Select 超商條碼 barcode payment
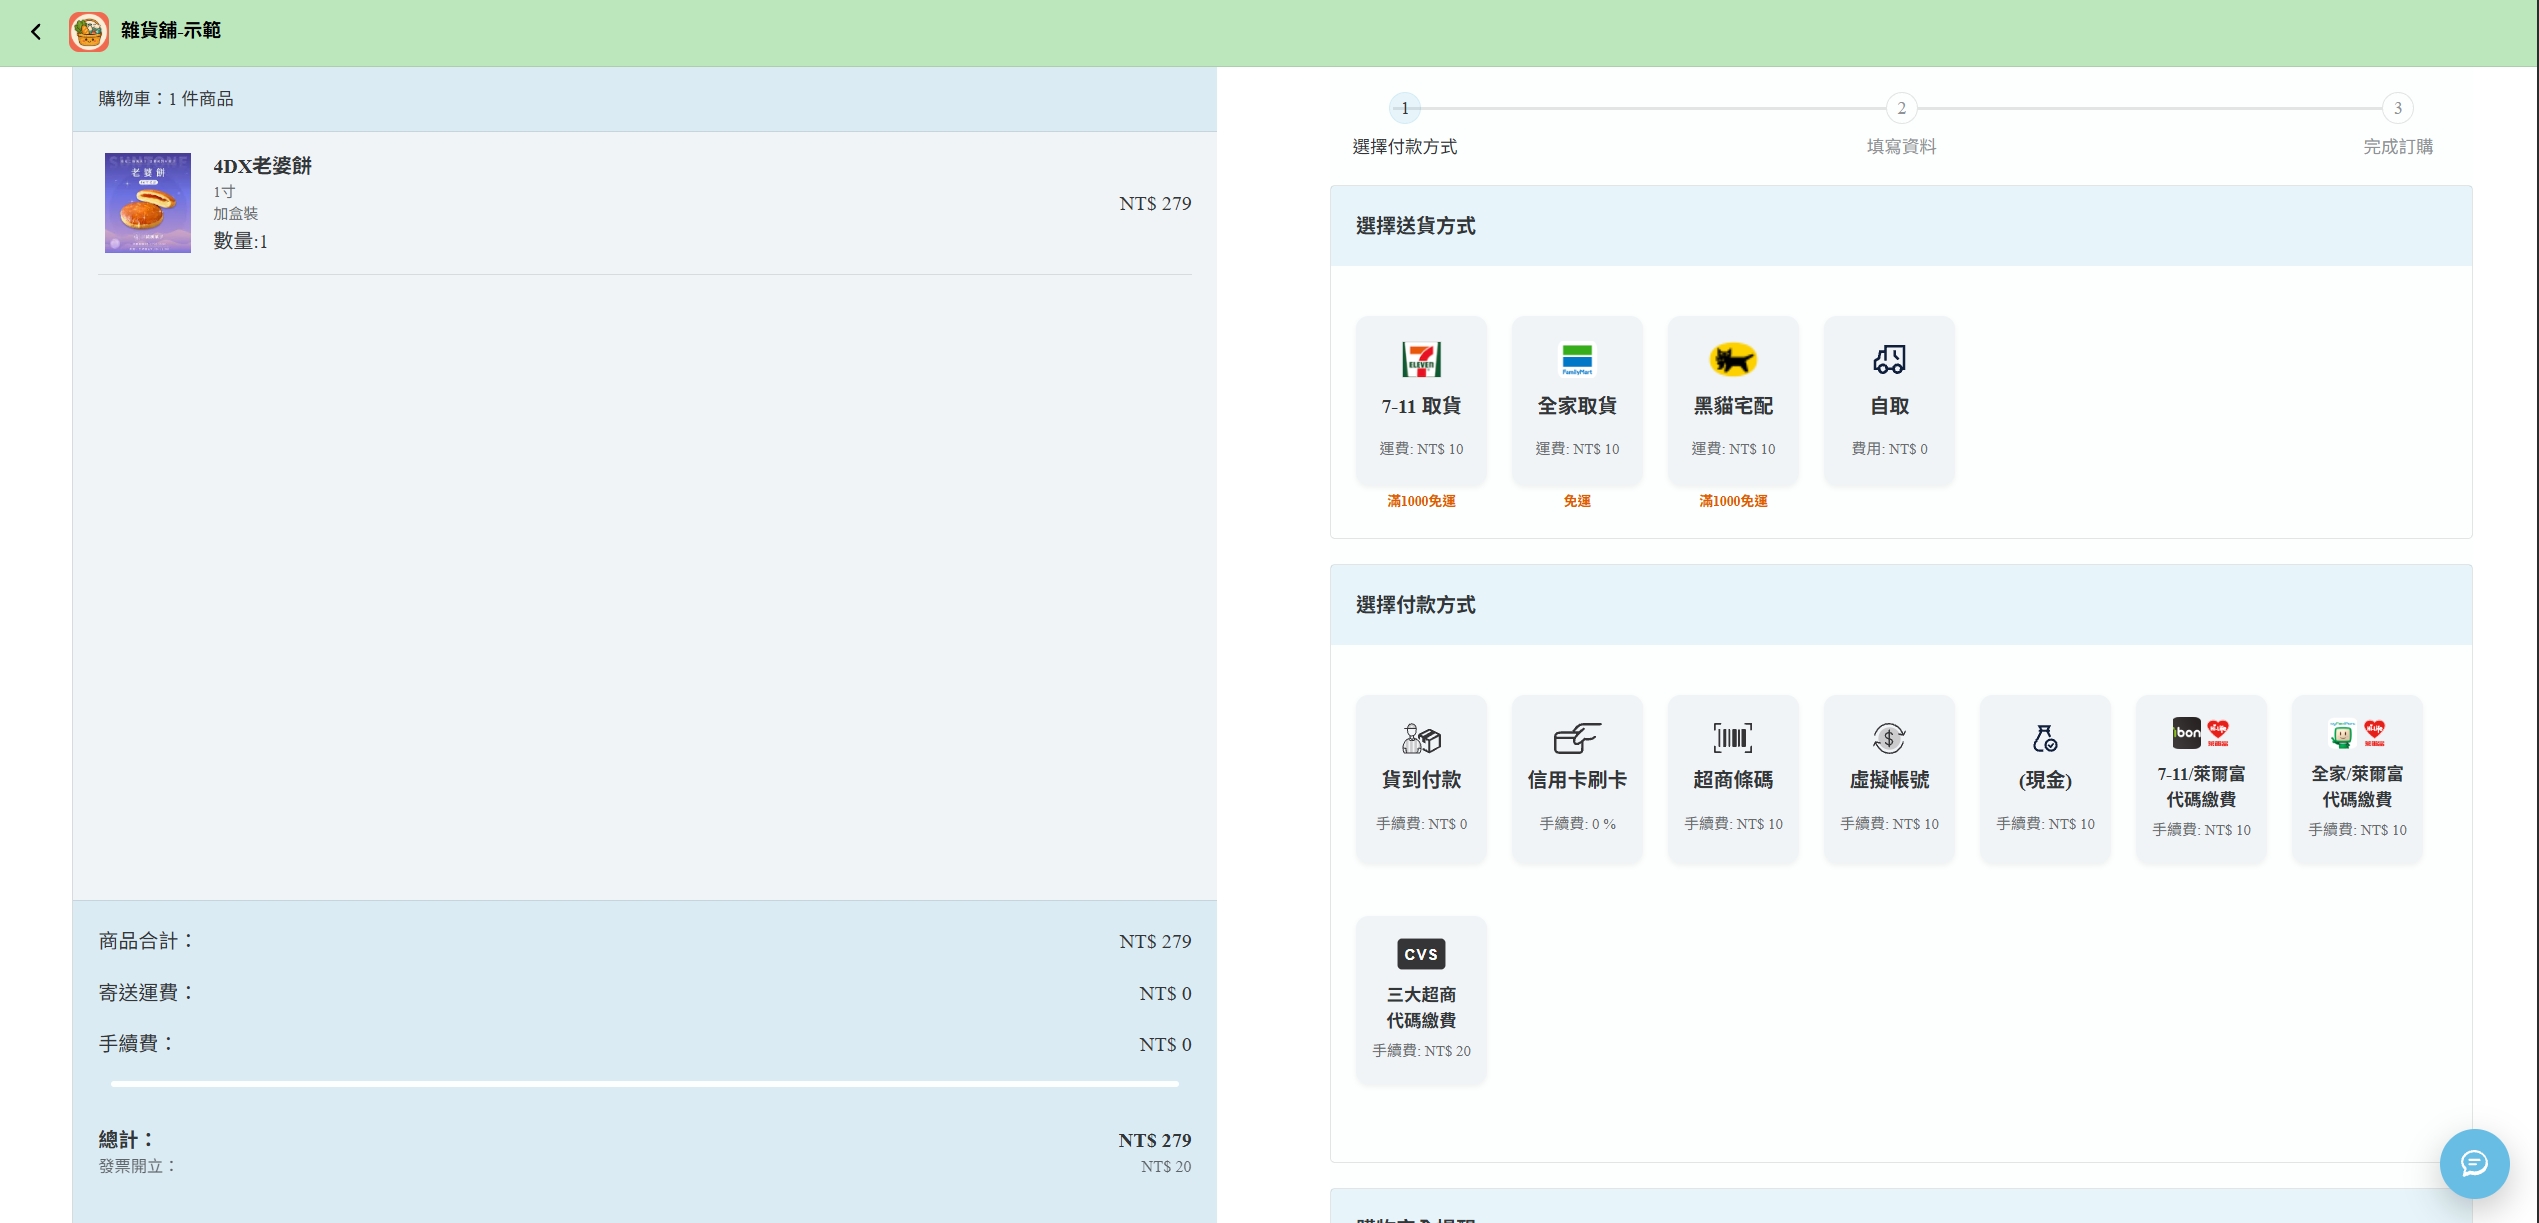The image size is (2539, 1223). [1733, 778]
